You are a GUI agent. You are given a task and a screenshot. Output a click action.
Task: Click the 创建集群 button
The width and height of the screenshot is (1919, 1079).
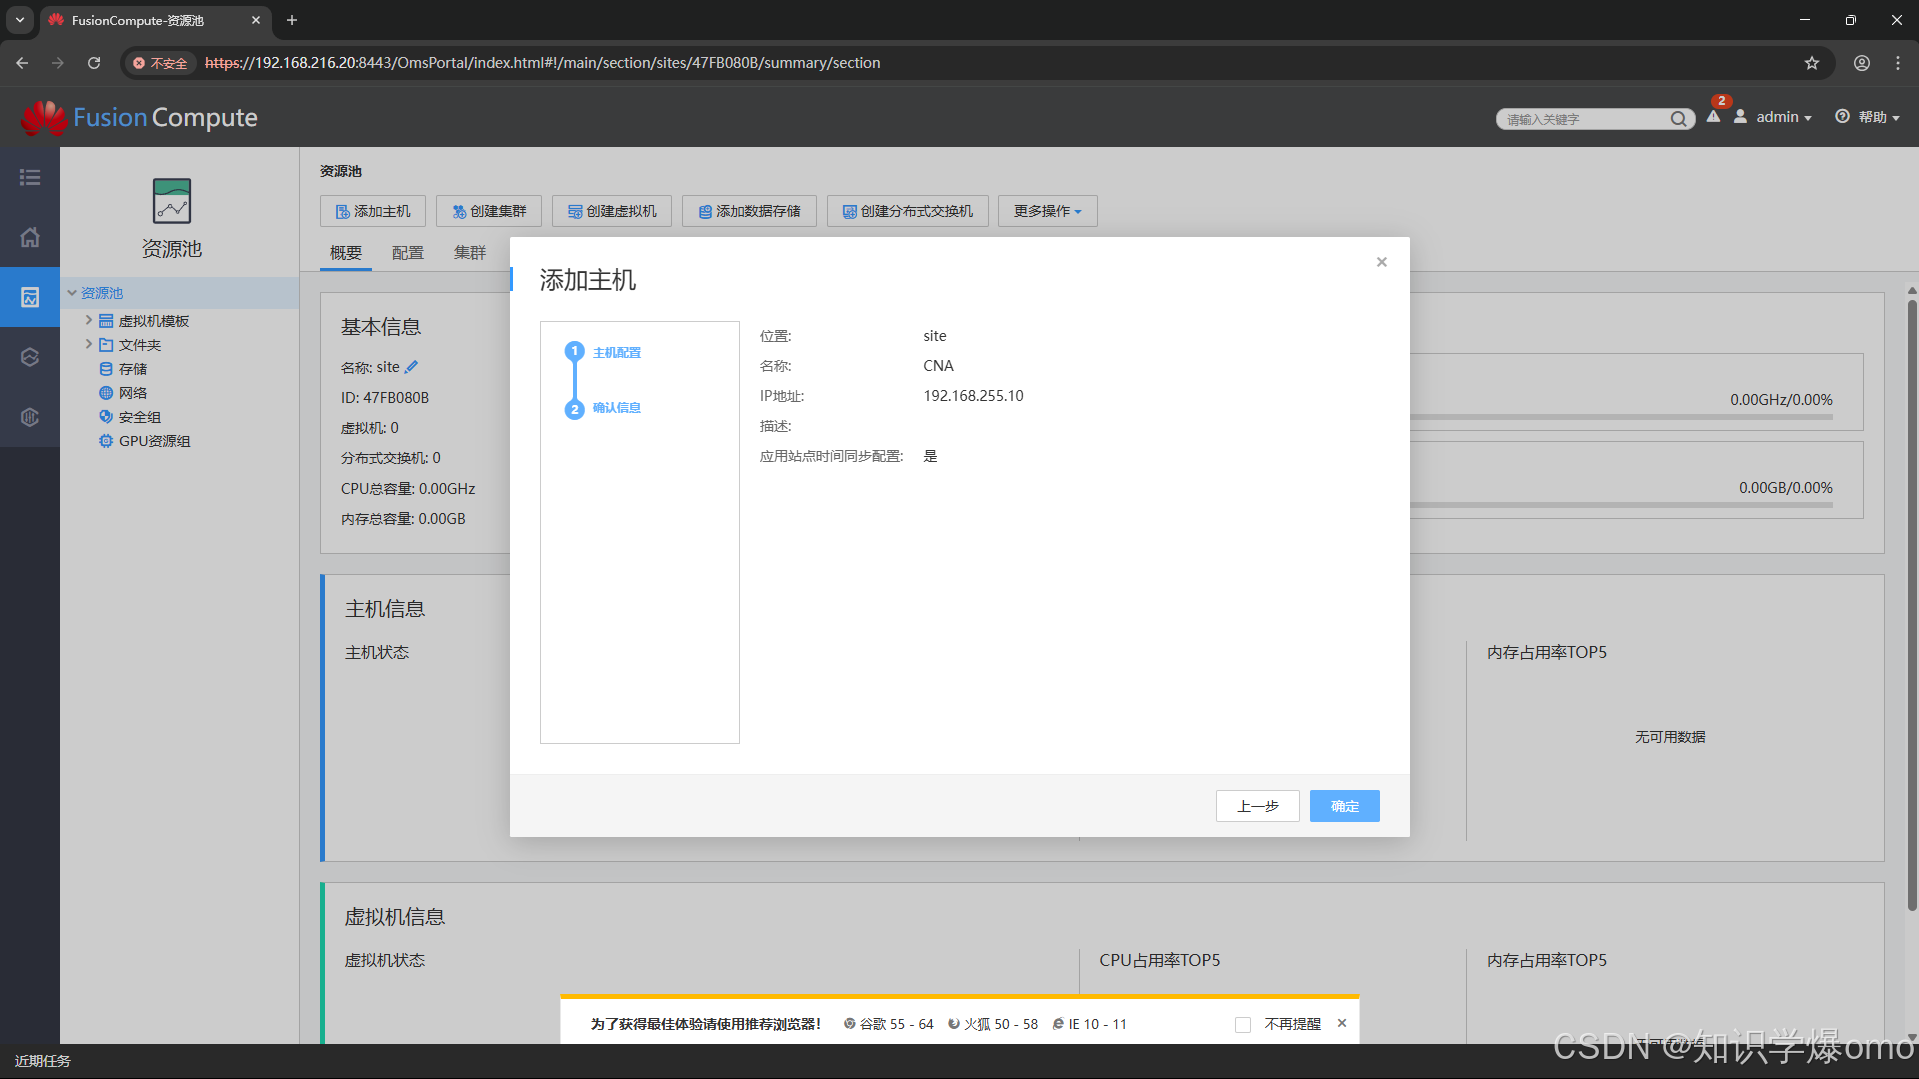[x=489, y=211]
